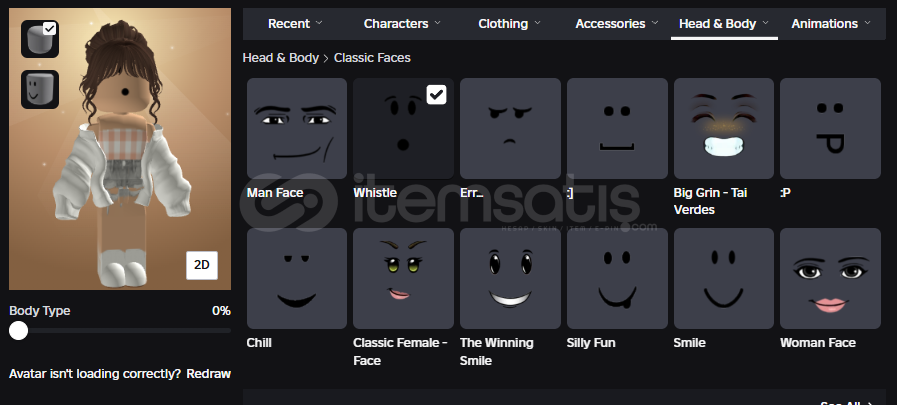Open the Man Face name link
Viewport: 897px width, 405px height.
pos(275,193)
